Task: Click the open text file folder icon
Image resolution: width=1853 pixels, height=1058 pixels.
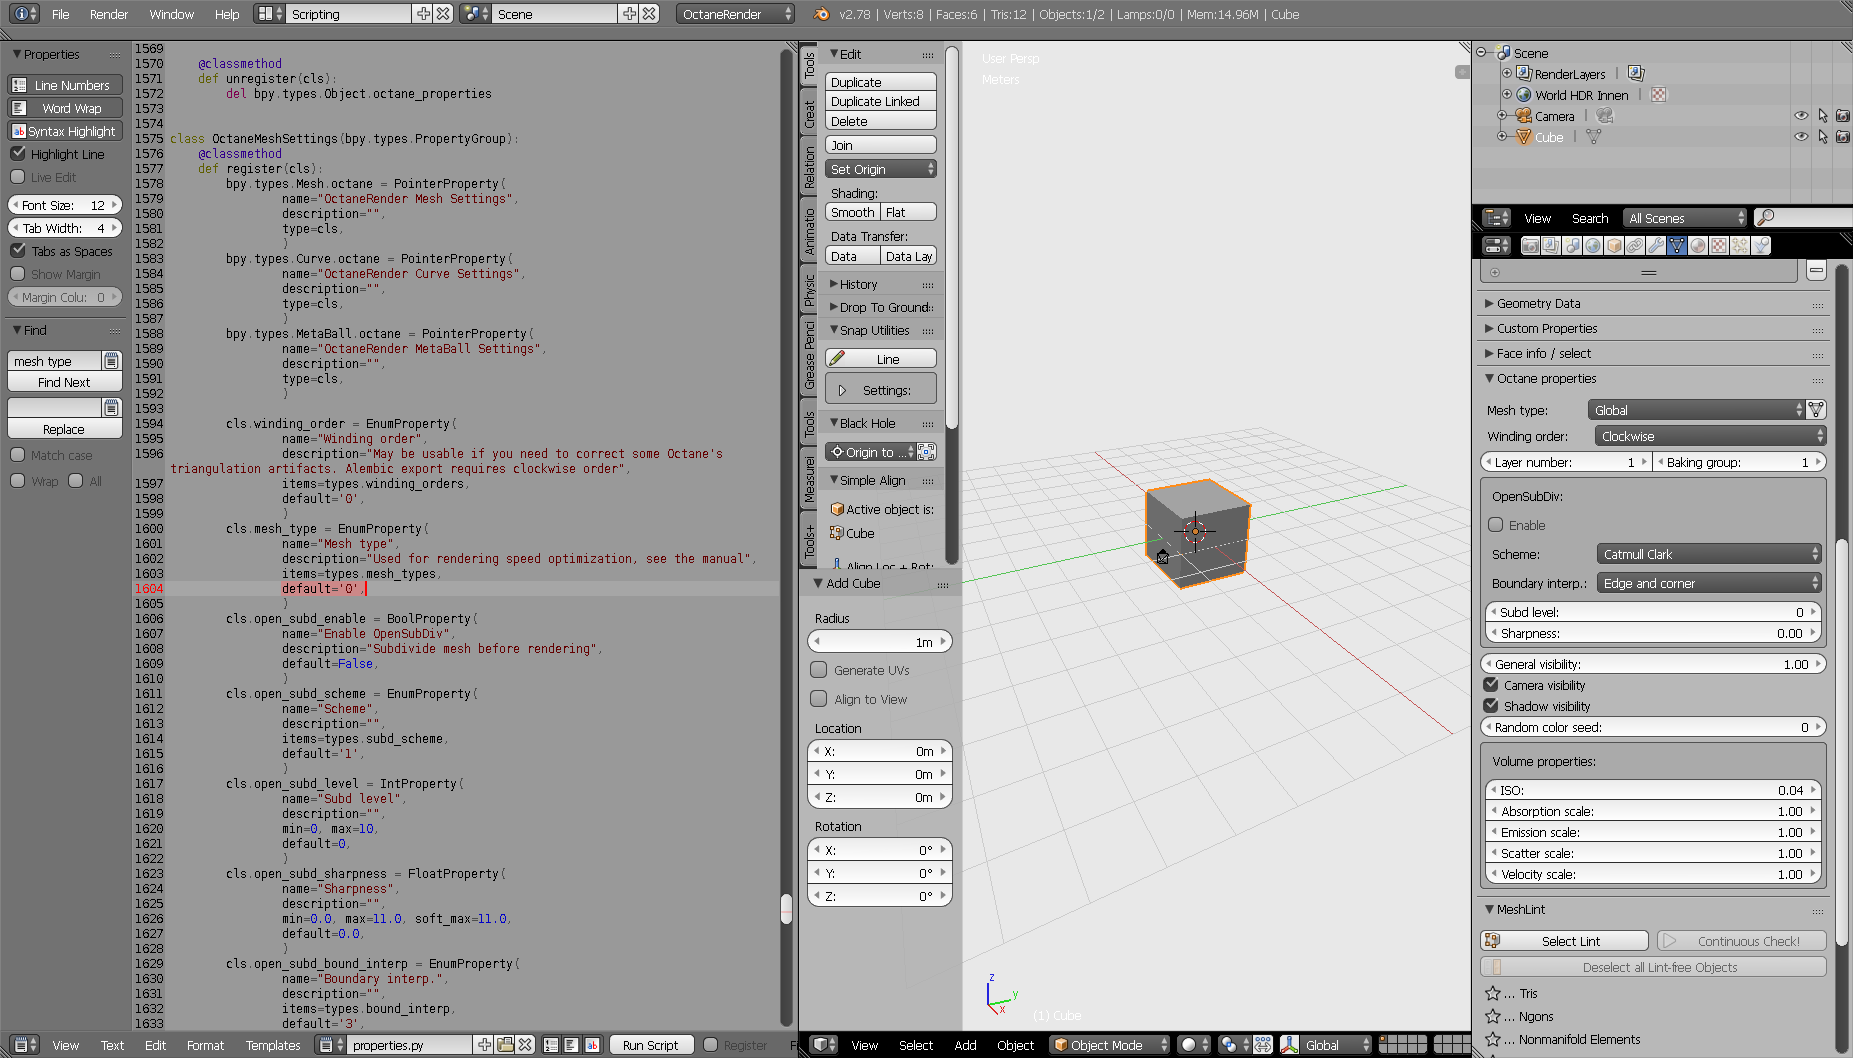Action: pyautogui.click(x=505, y=1044)
